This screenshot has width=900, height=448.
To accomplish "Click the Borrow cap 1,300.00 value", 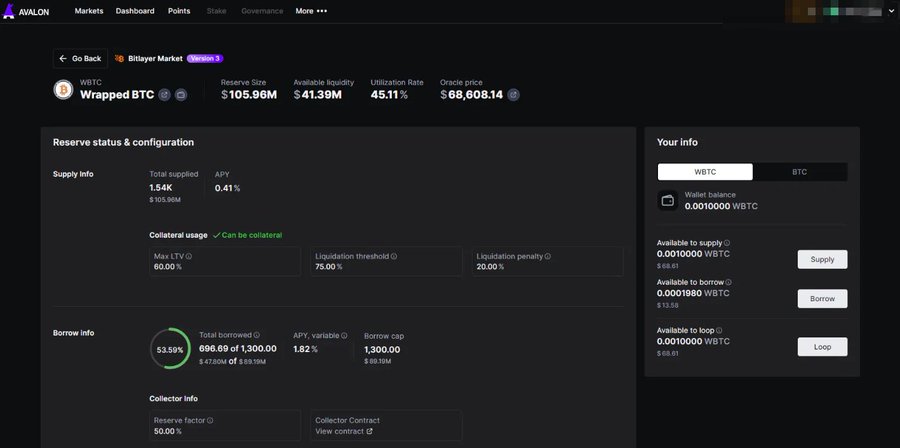I will click(x=382, y=349).
